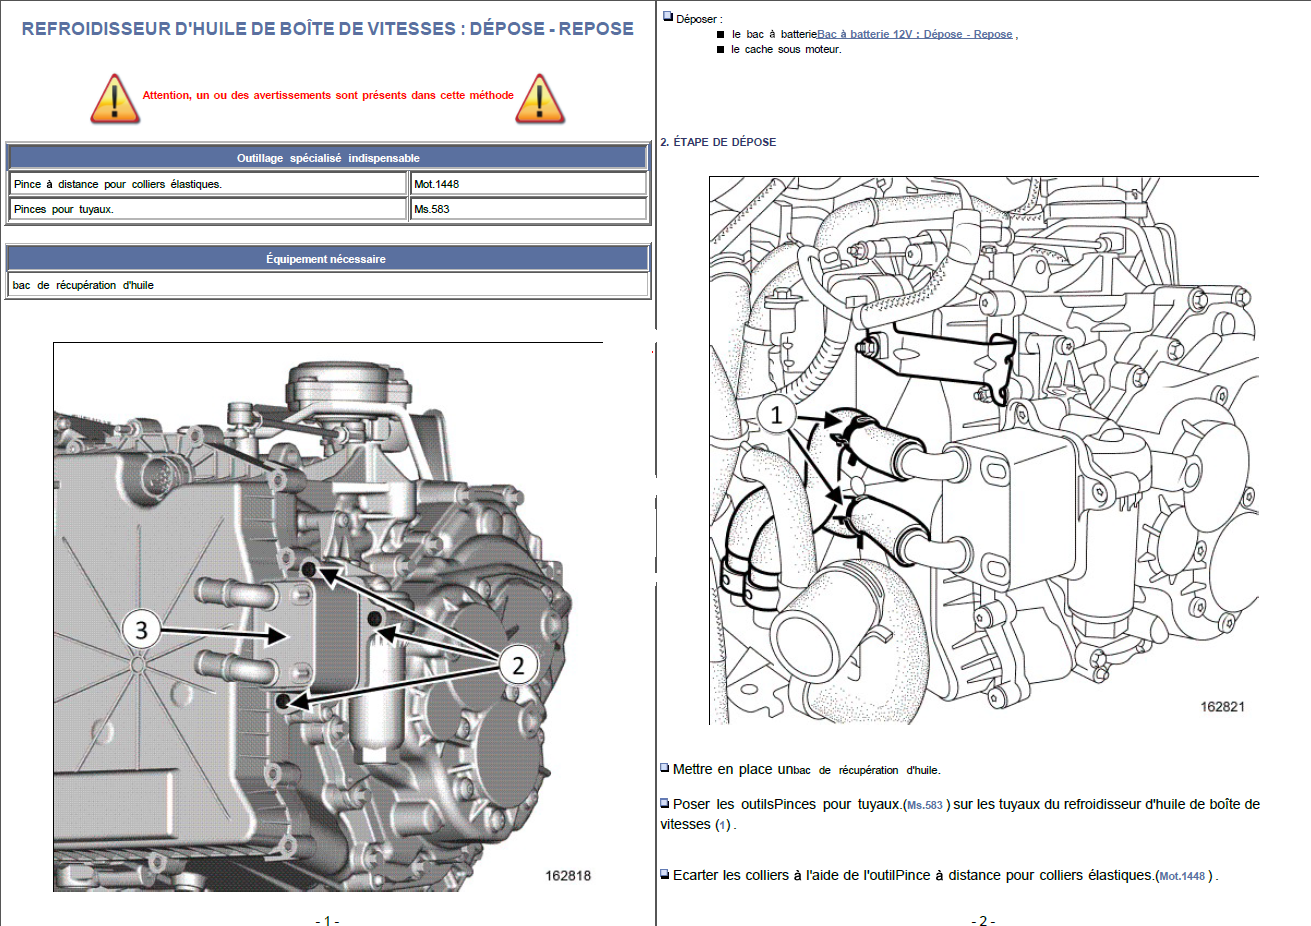Click the gearbox illustration numbered 162818
Viewport: 1311px width, 926px height.
click(328, 617)
